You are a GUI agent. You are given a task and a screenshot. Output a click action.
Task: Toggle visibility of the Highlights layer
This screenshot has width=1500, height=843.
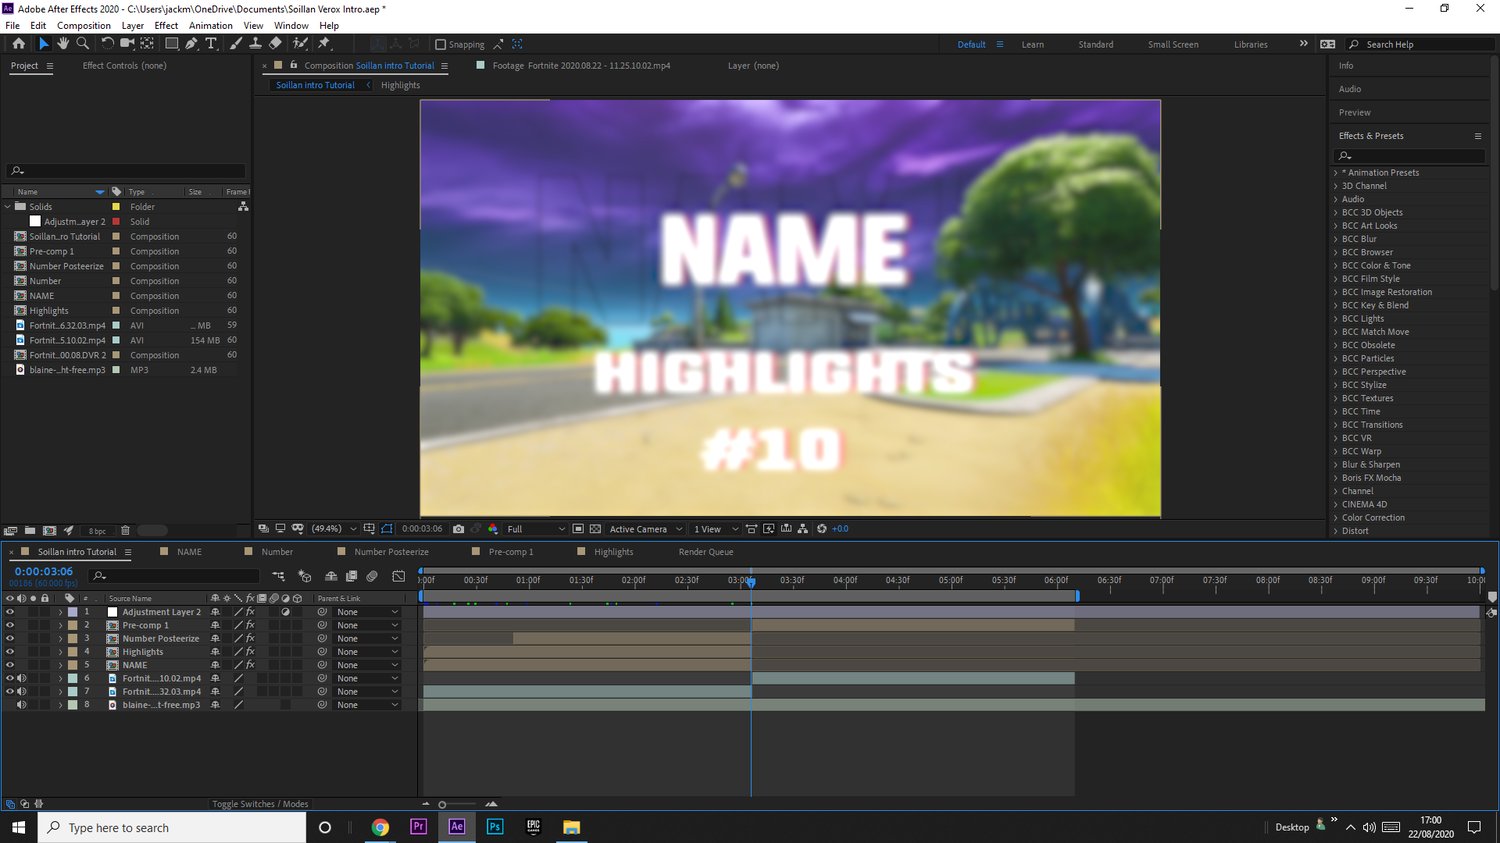pos(10,652)
